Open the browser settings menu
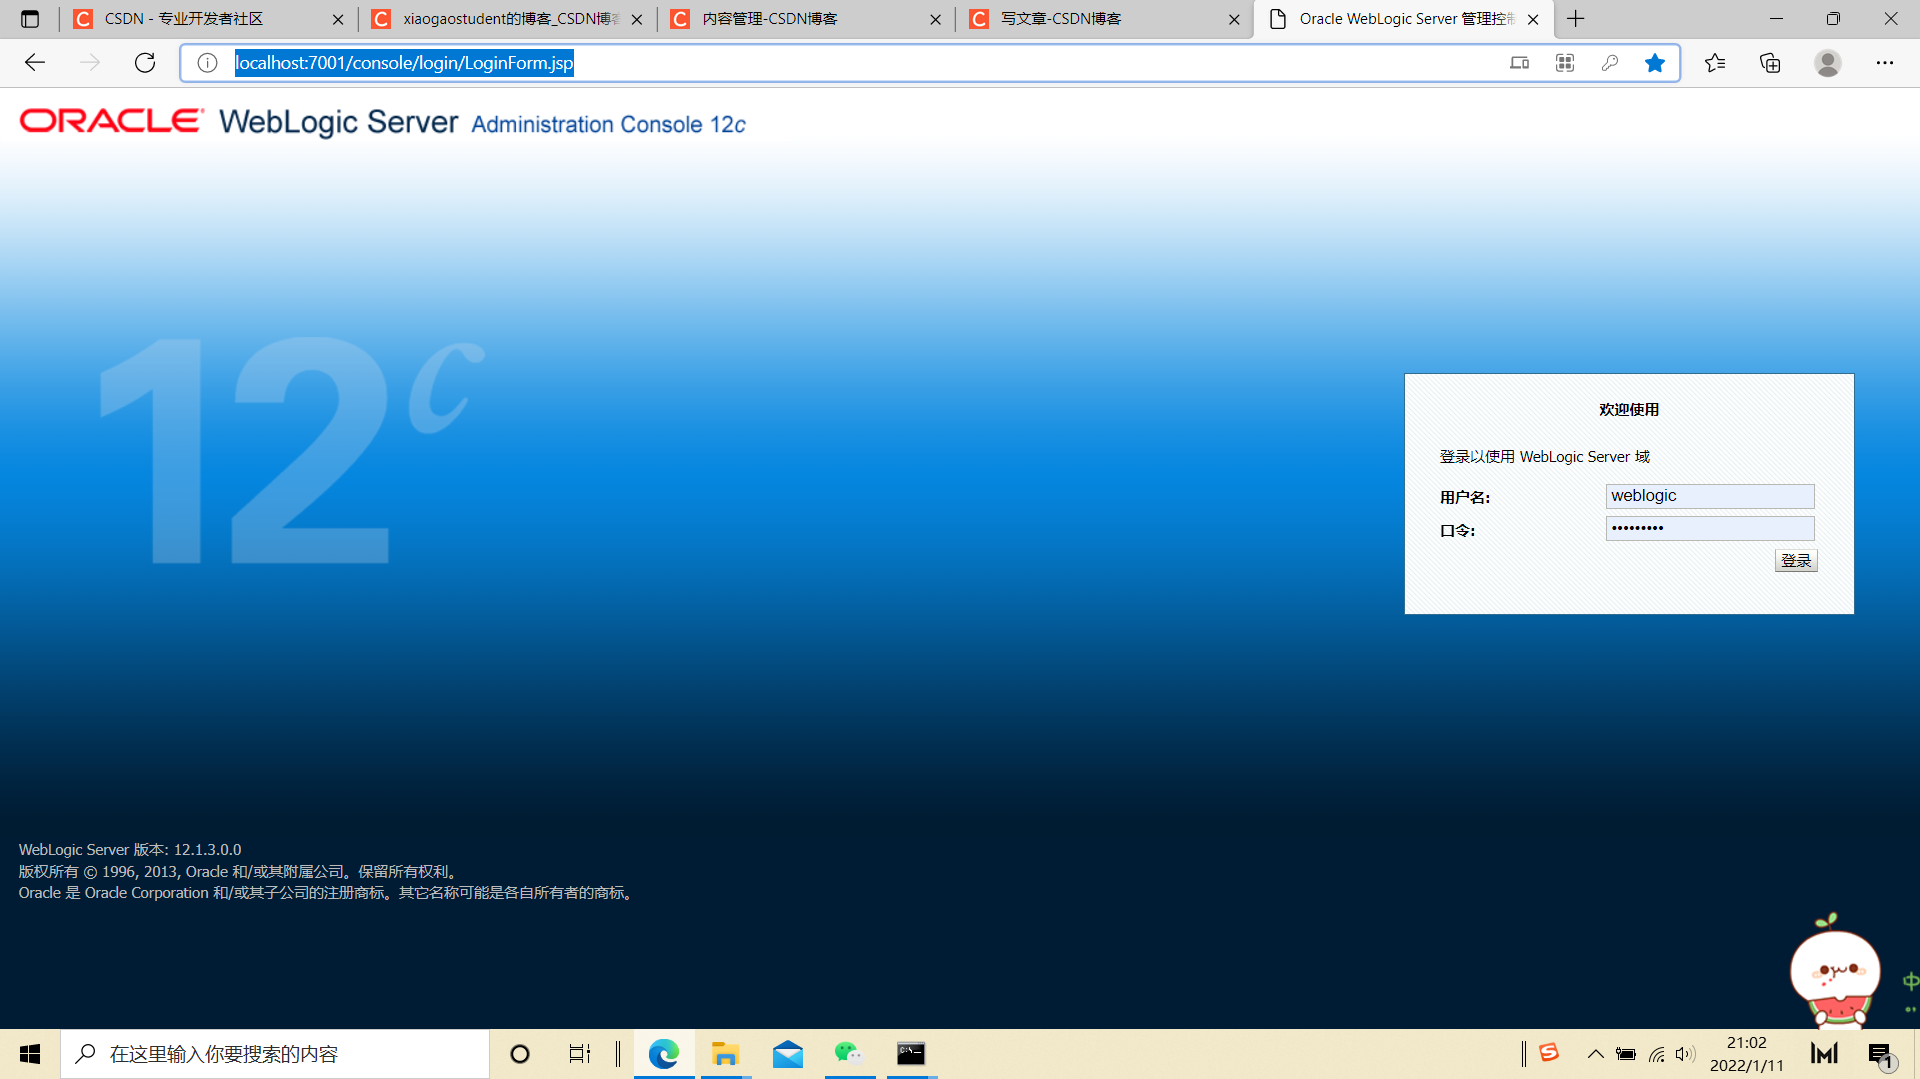 coord(1884,62)
